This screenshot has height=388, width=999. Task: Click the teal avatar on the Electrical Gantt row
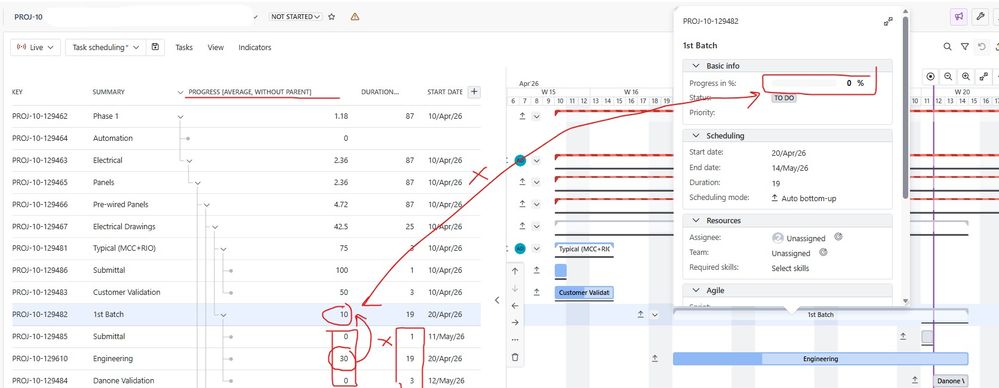tap(520, 160)
